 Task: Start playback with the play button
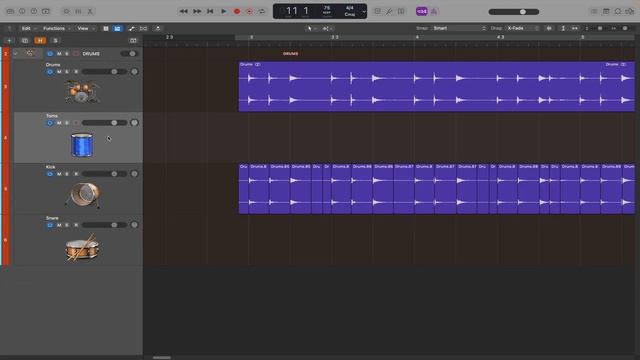[224, 11]
